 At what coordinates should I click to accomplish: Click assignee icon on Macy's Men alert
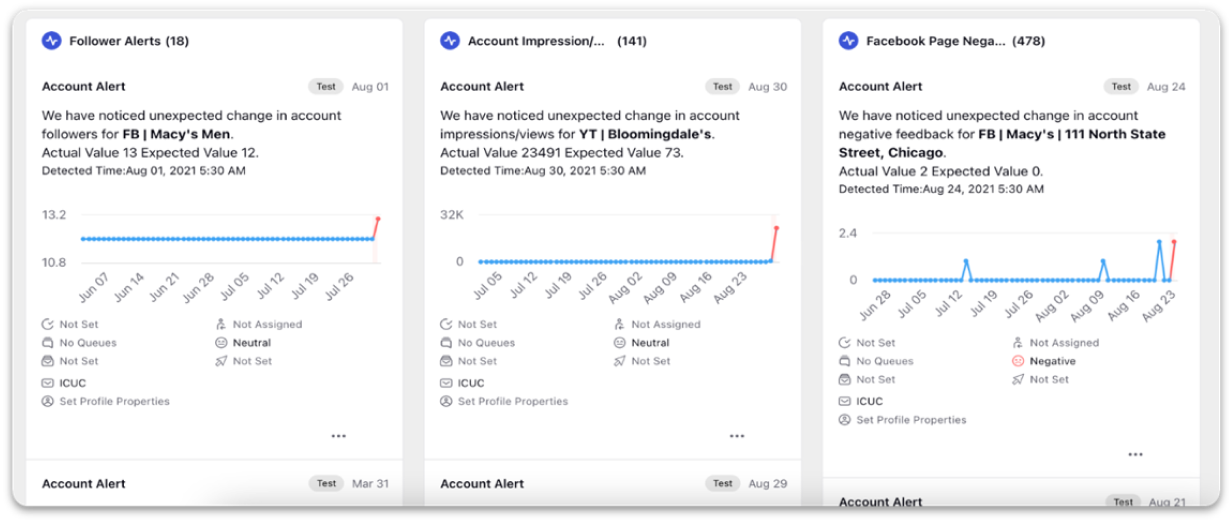[222, 324]
